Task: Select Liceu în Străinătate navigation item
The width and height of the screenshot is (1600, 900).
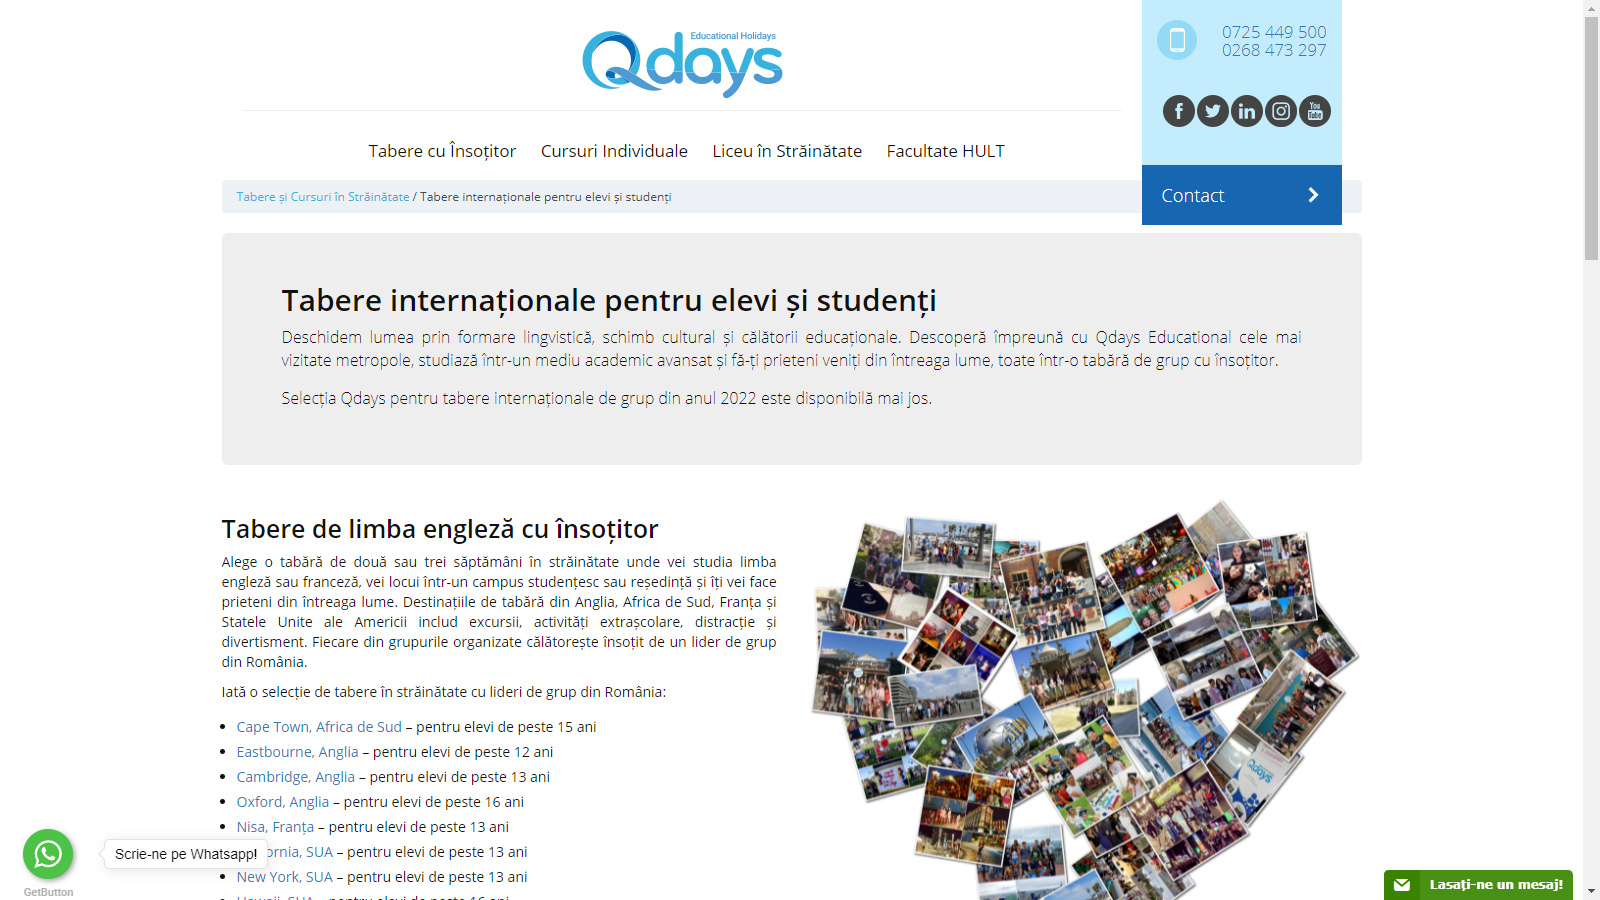Action: click(x=787, y=151)
